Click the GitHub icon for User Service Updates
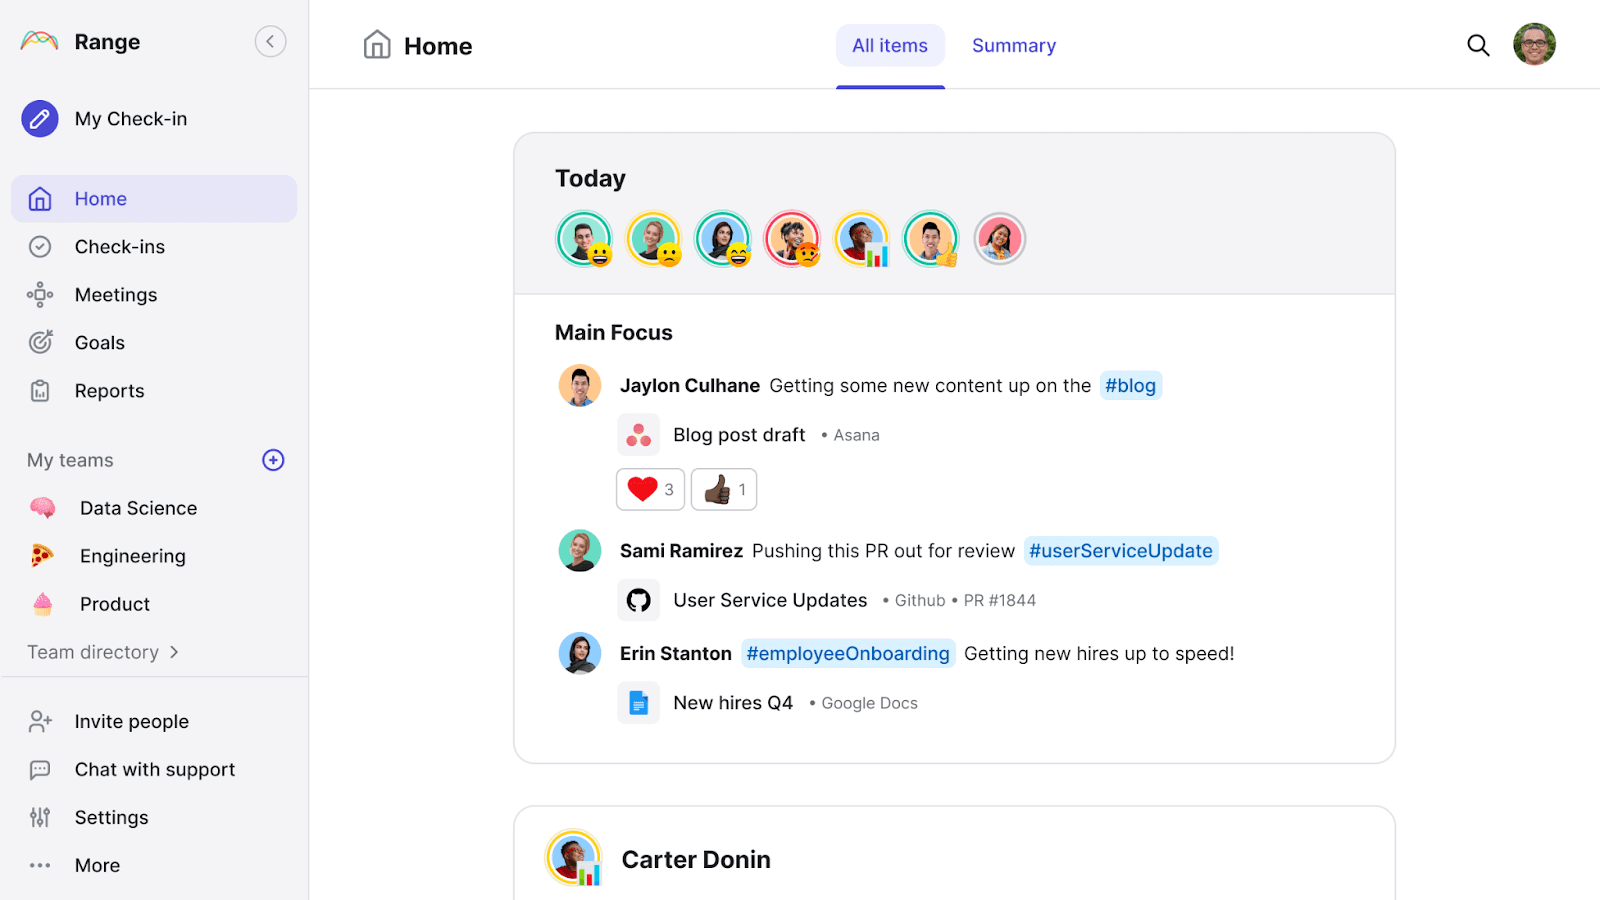Viewport: 1600px width, 900px height. (x=638, y=600)
